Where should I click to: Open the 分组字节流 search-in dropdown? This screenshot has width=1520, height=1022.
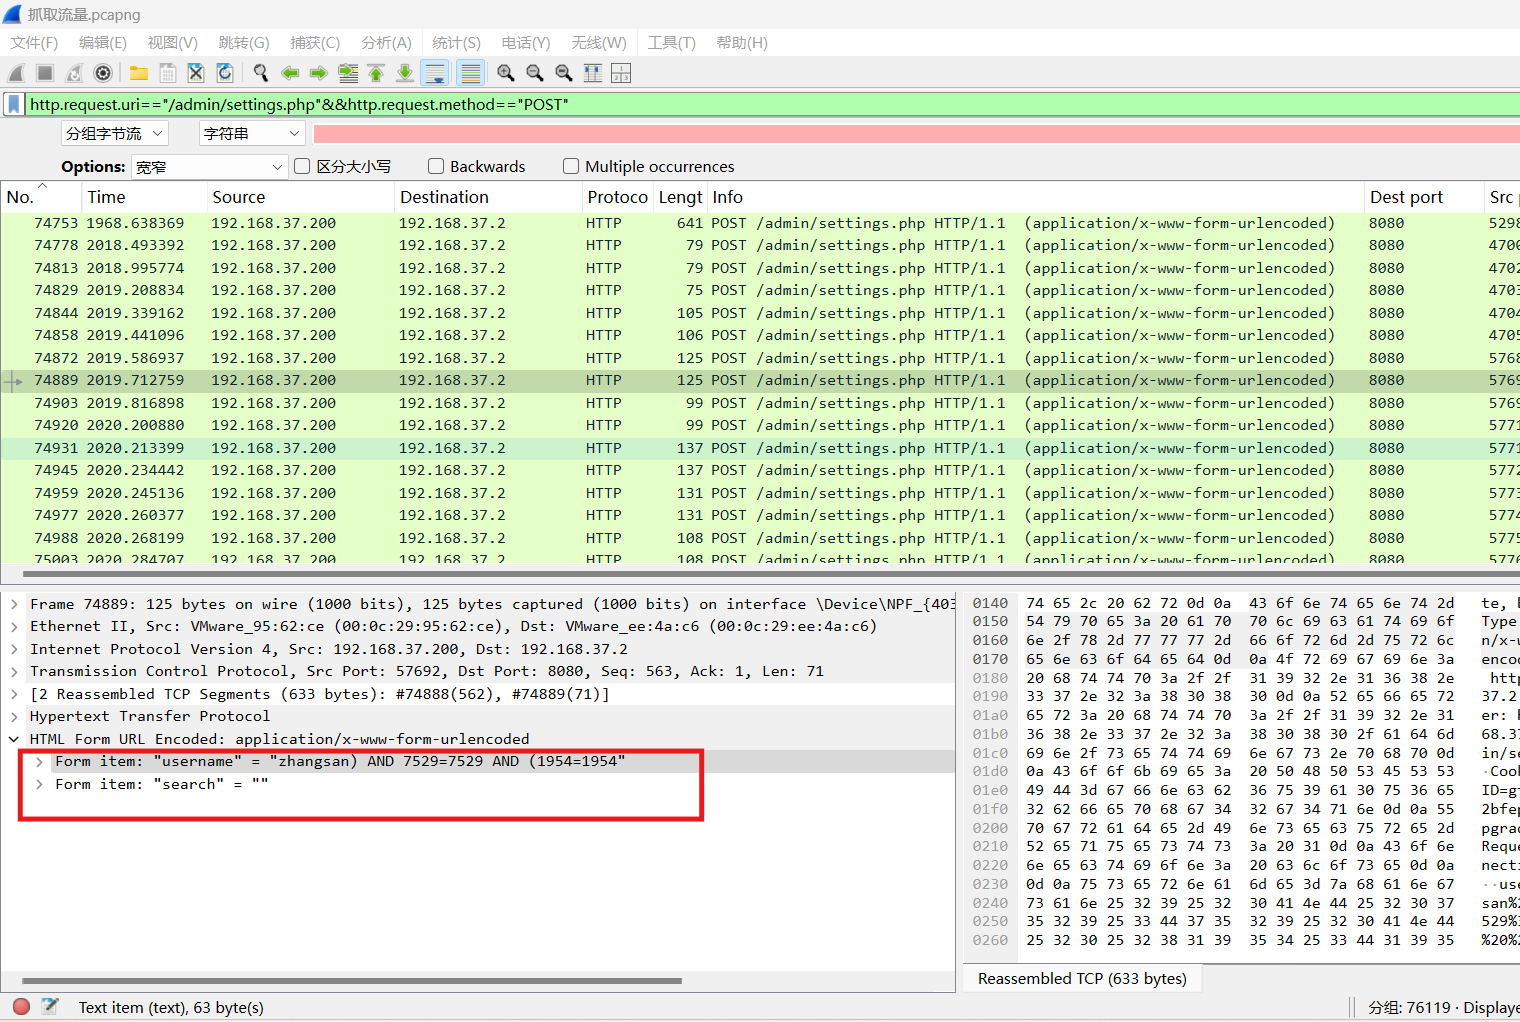click(x=114, y=133)
